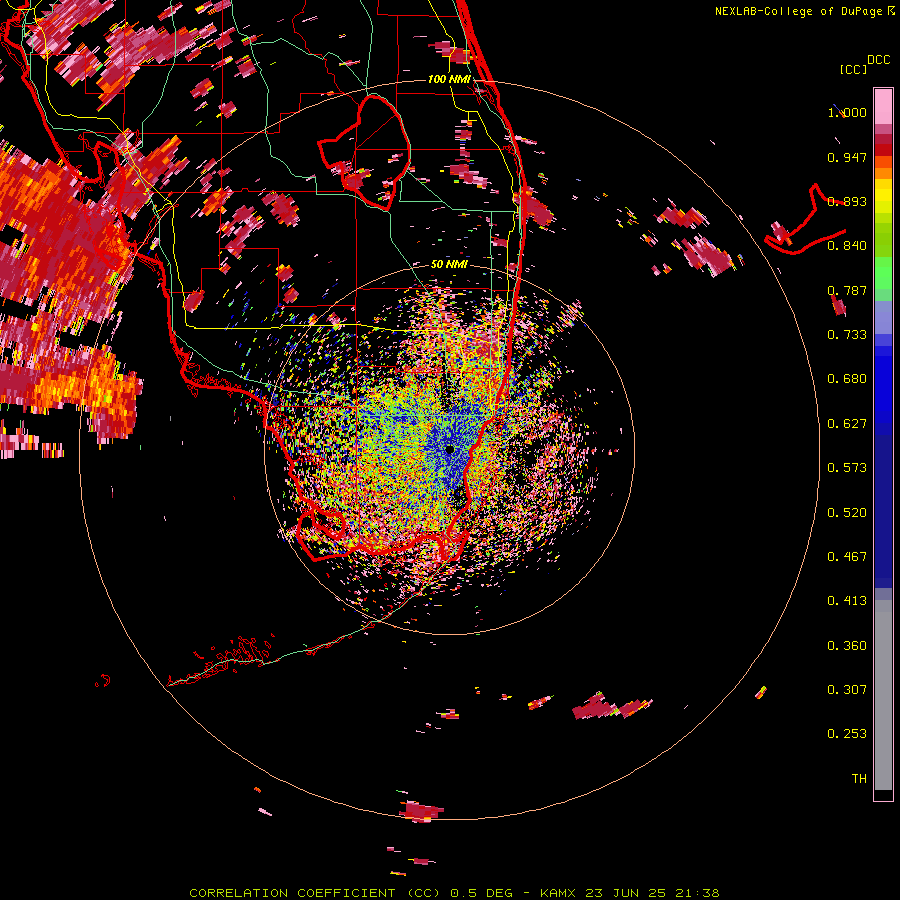Click the DCC label above the color bar
The width and height of the screenshot is (900, 900).
pyautogui.click(x=878, y=60)
